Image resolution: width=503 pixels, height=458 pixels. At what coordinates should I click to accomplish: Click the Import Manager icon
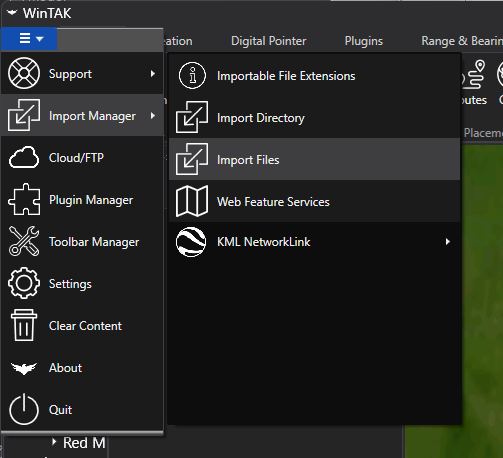pyautogui.click(x=24, y=115)
